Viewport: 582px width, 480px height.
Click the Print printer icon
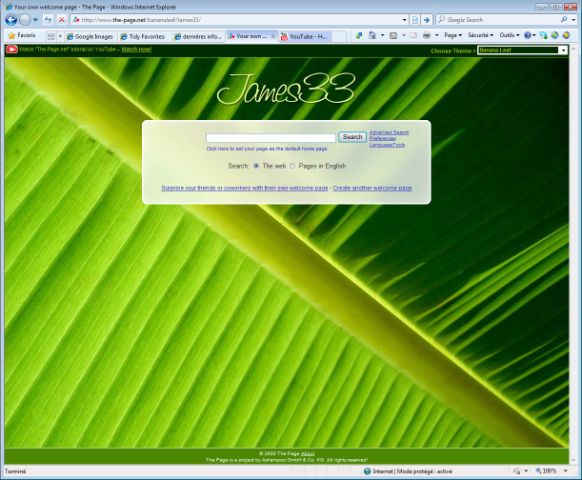point(427,35)
